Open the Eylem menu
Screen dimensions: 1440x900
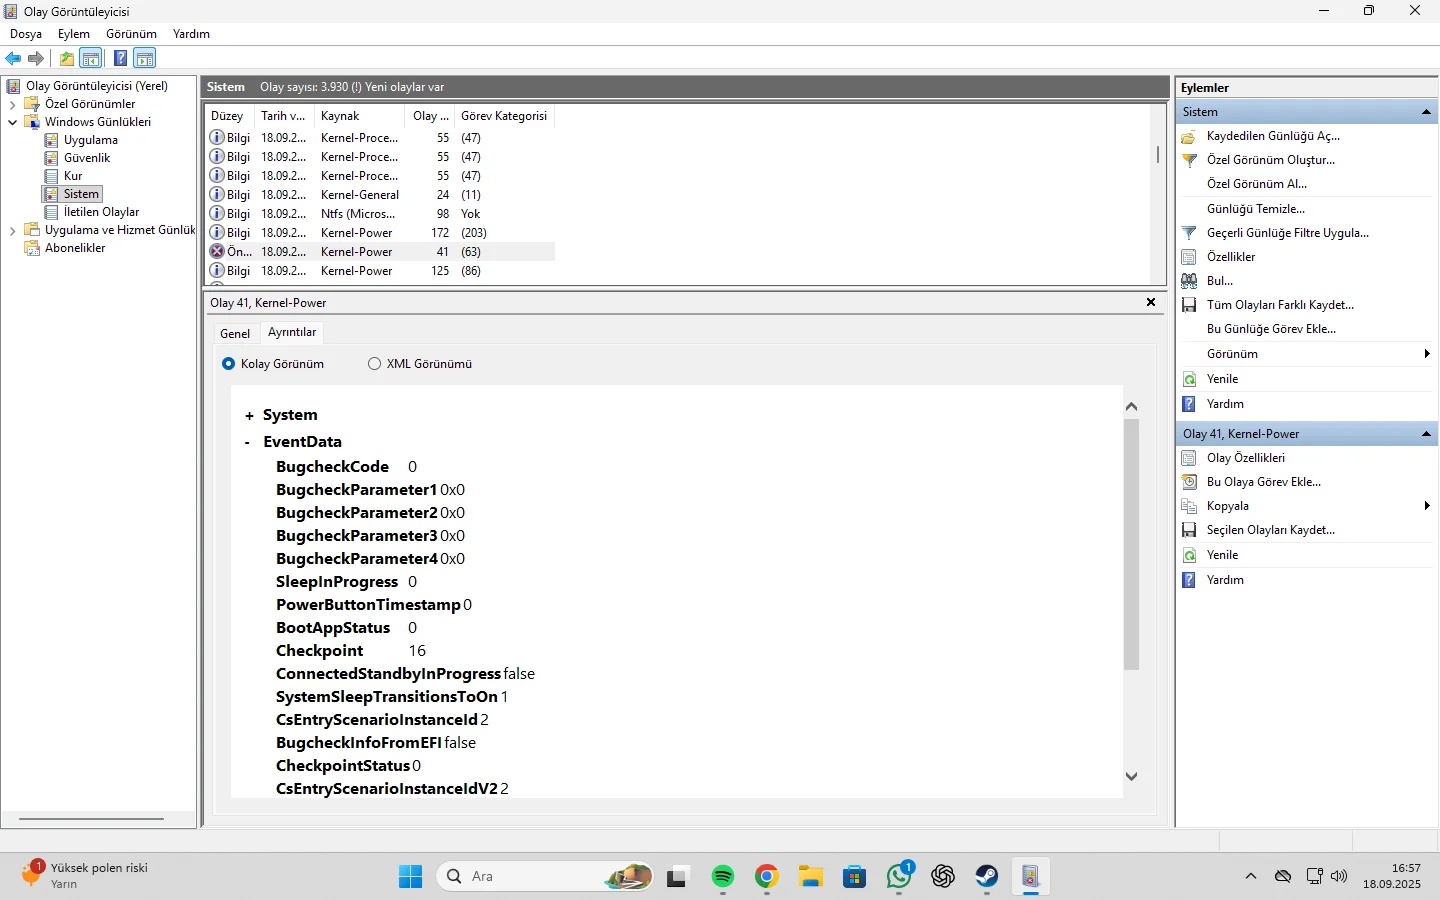pos(74,34)
